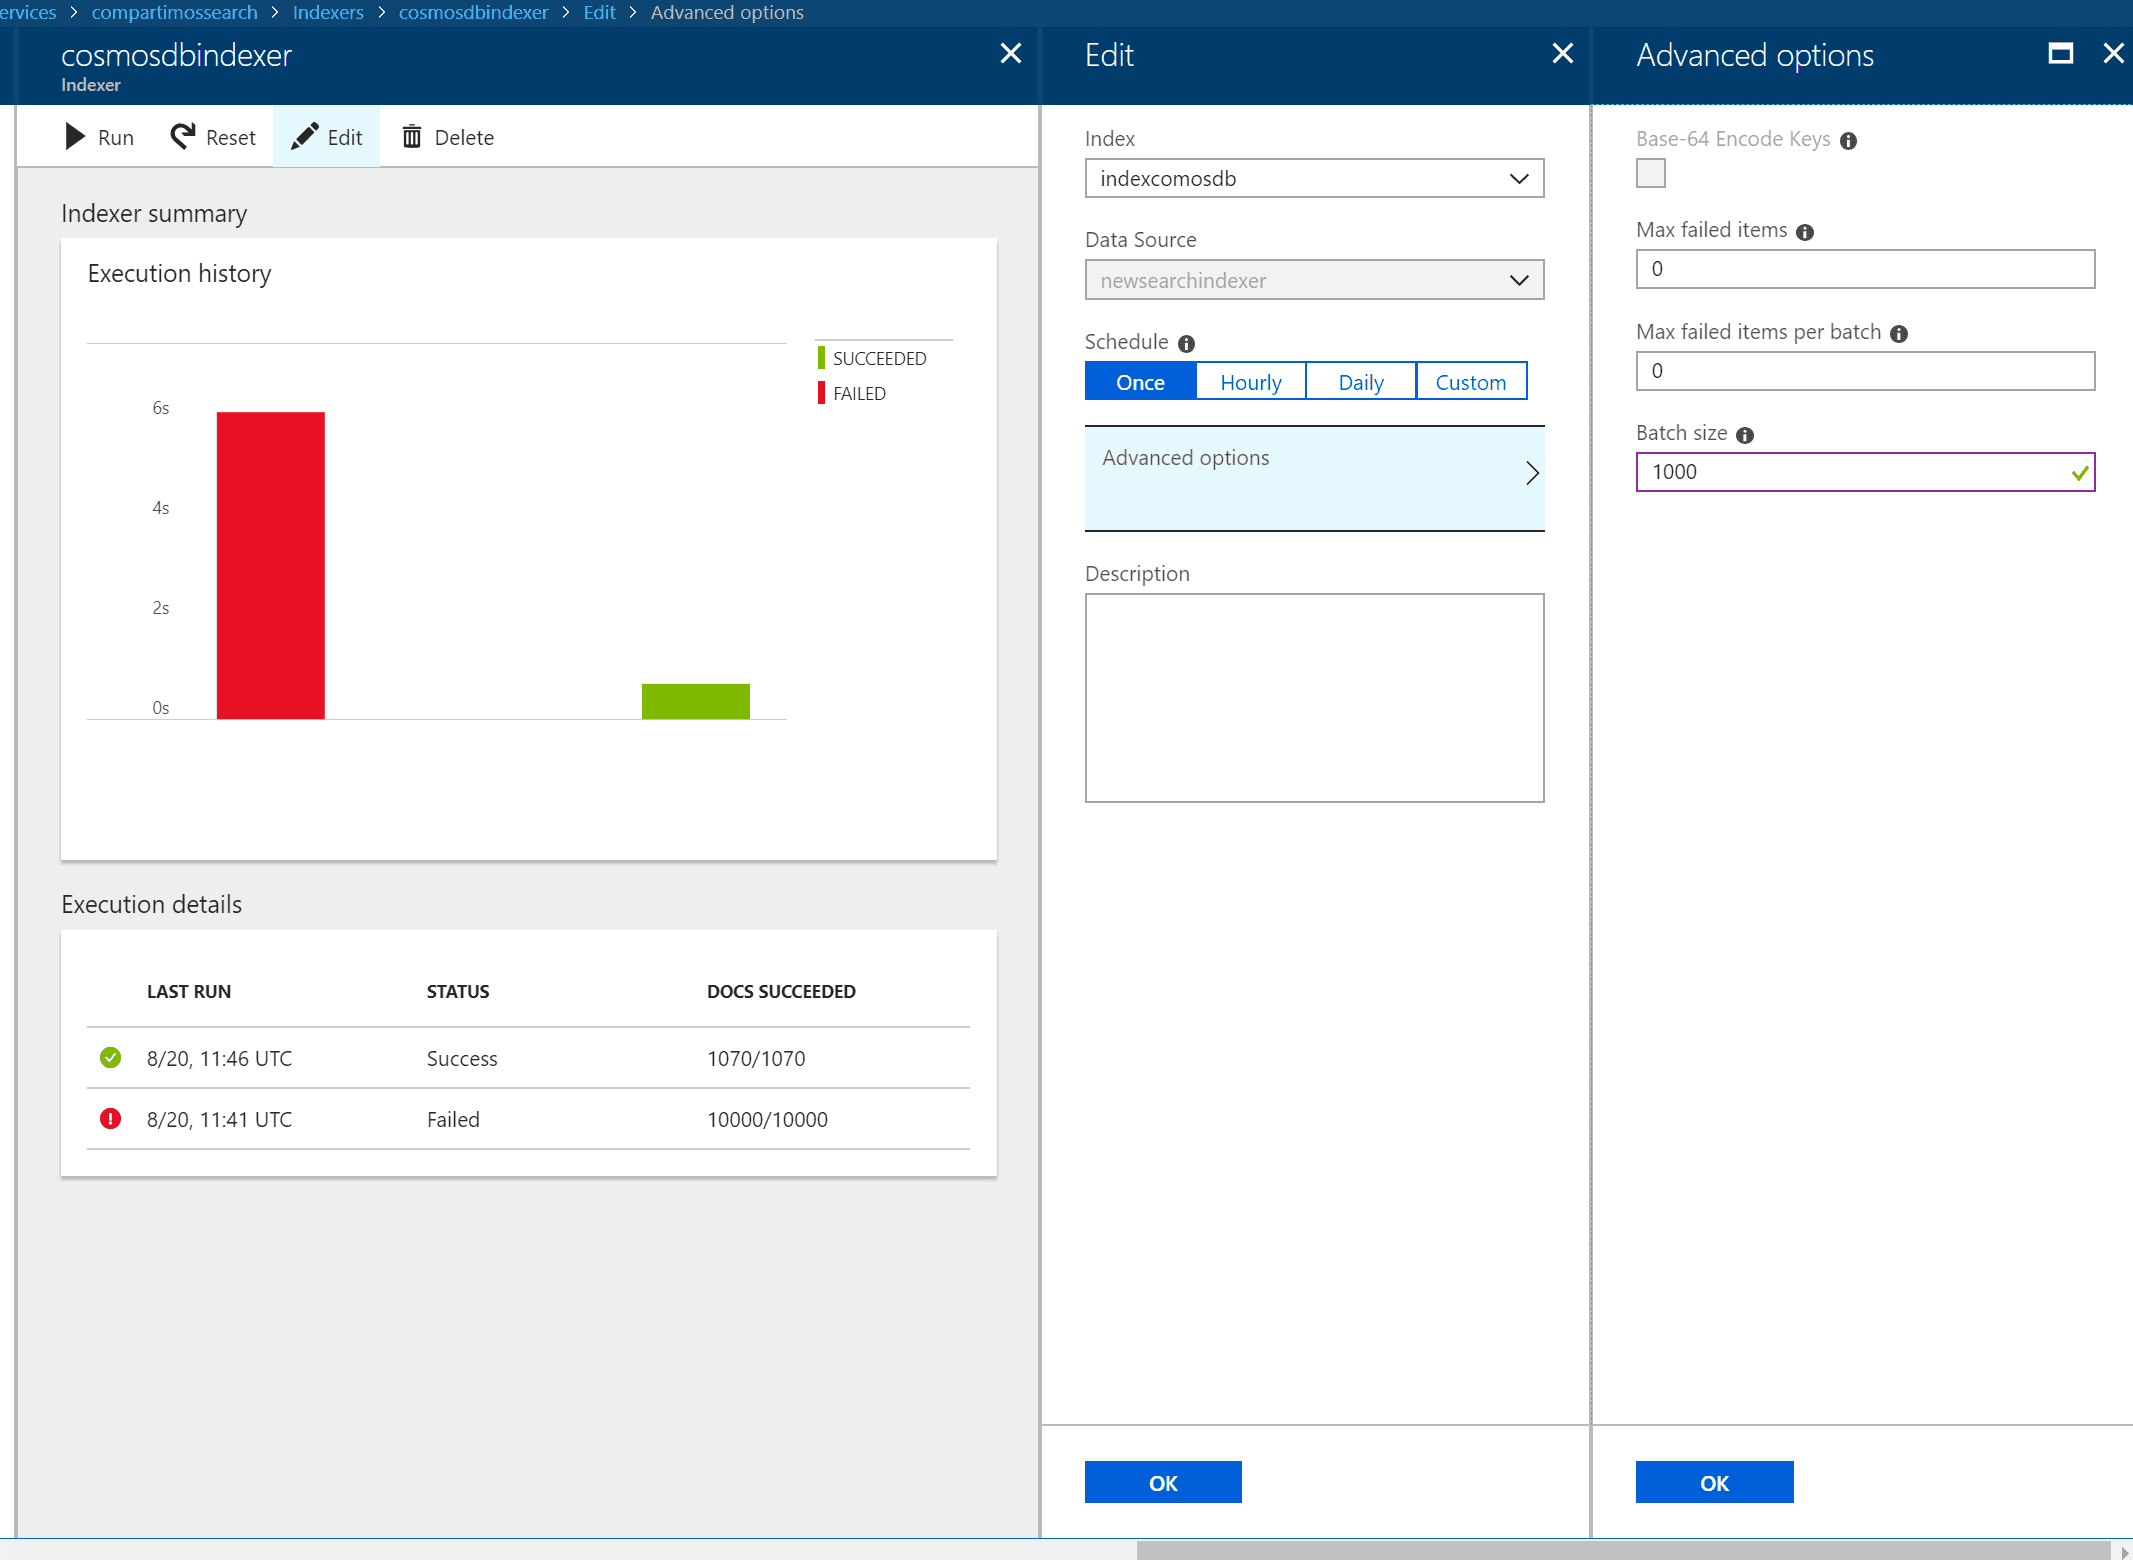Toggle Base-64 Encode Keys checkbox
Viewport: 2133px width, 1560px height.
click(x=1651, y=173)
